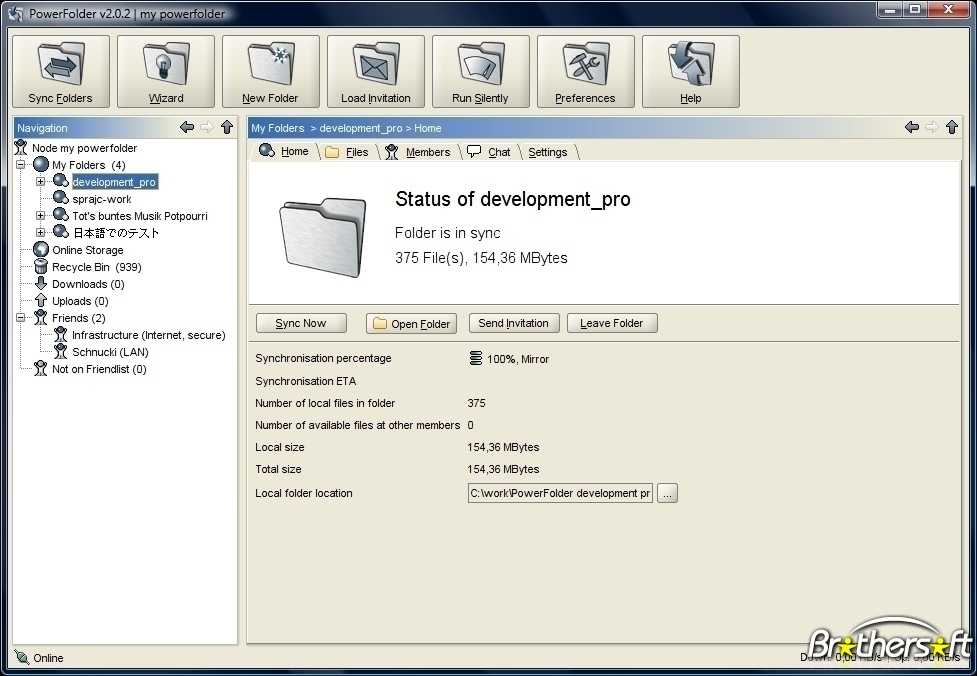Click the Mirror sync mode icon
The width and height of the screenshot is (977, 676).
tap(475, 358)
